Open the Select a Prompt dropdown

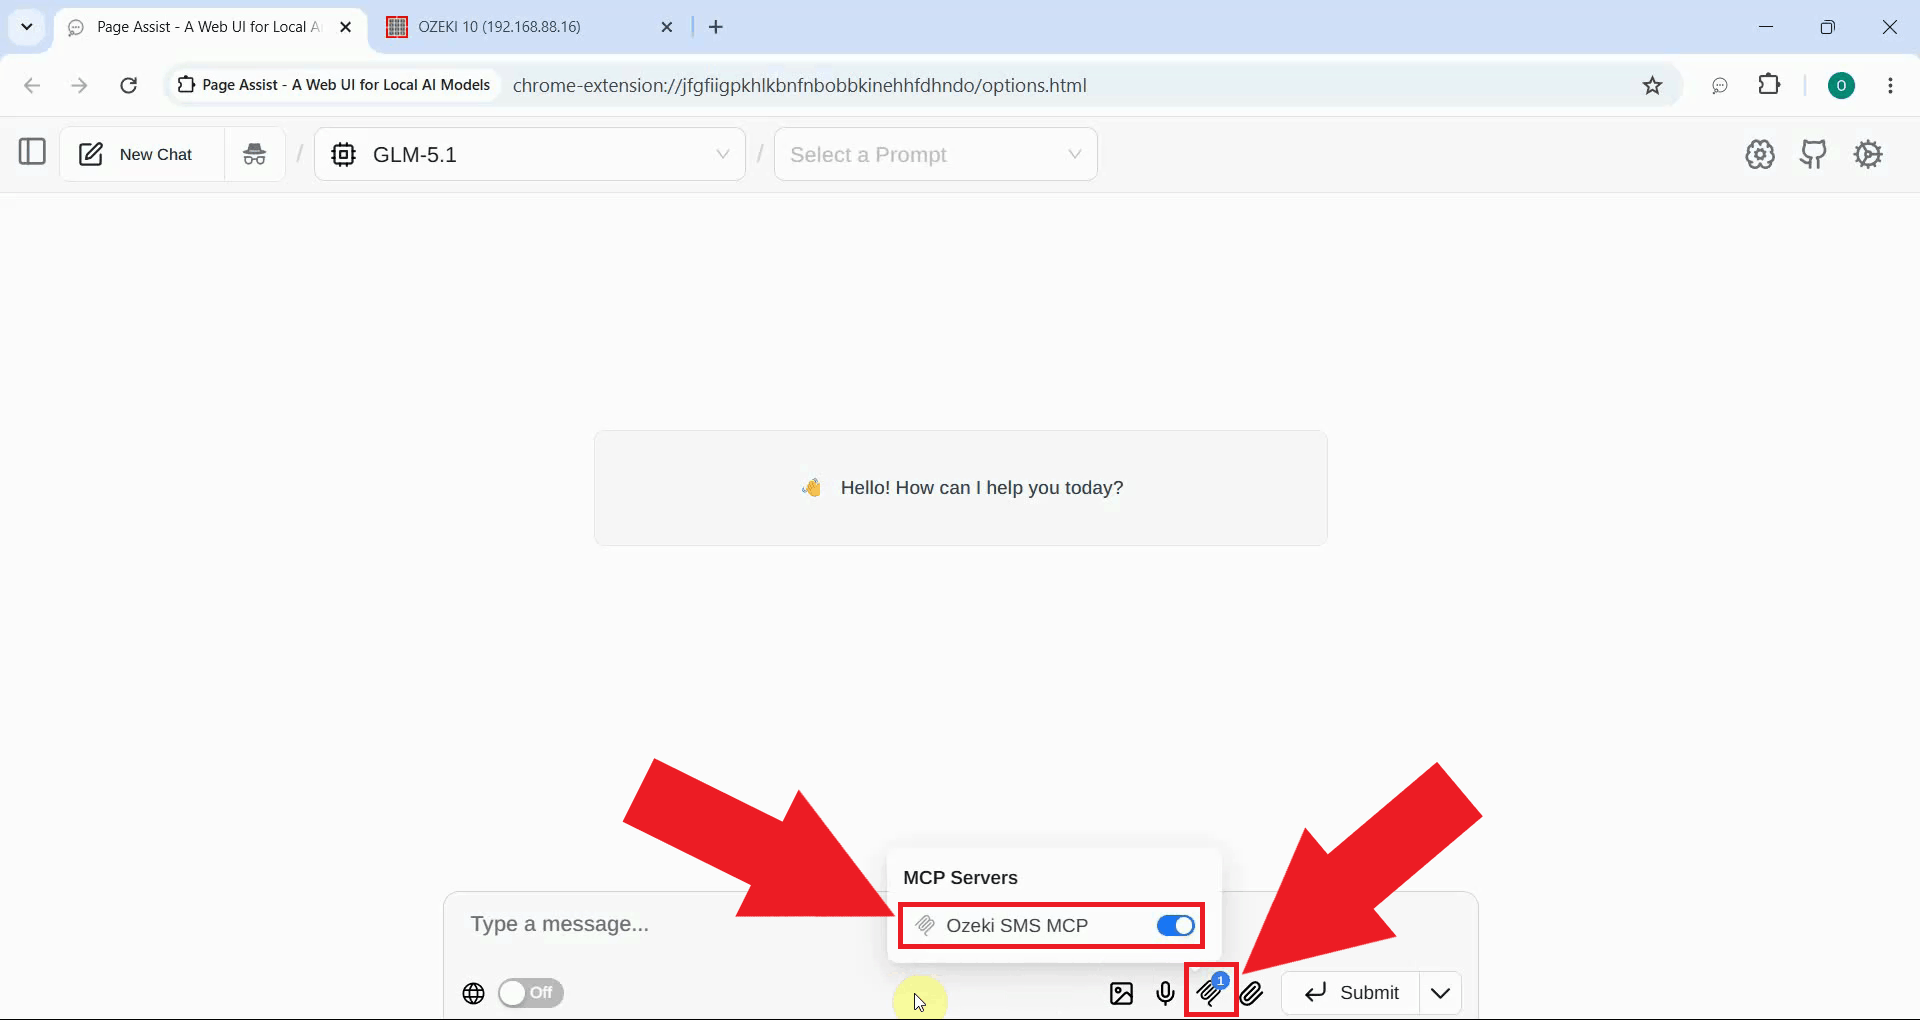coord(936,154)
